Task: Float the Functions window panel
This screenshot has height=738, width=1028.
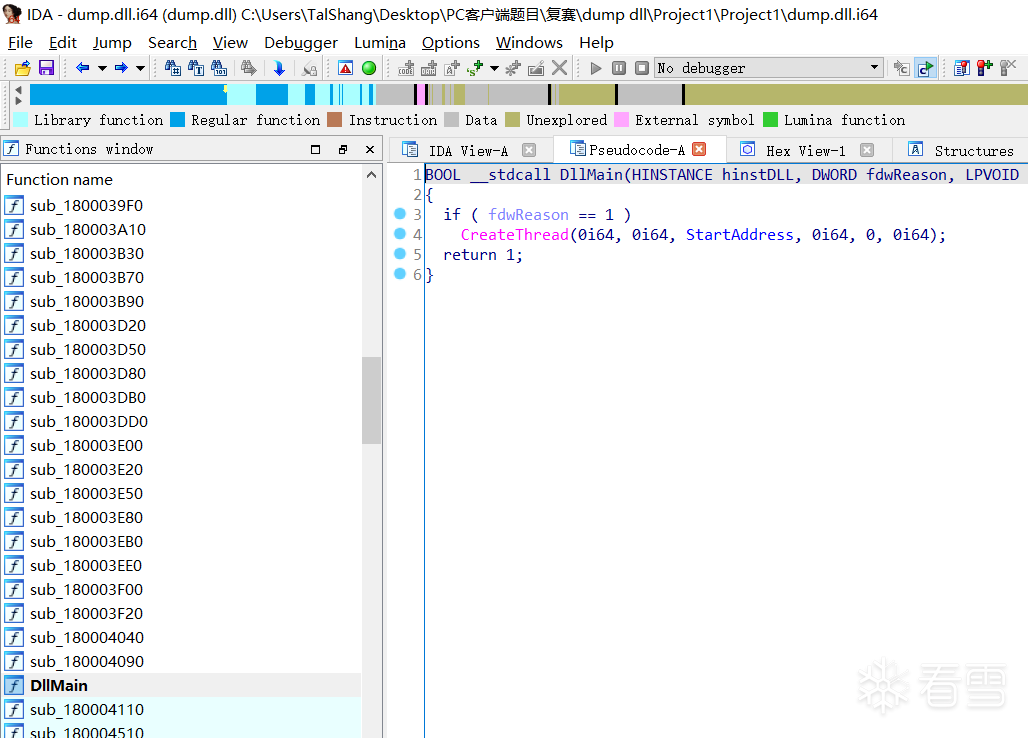Action: pyautogui.click(x=343, y=149)
